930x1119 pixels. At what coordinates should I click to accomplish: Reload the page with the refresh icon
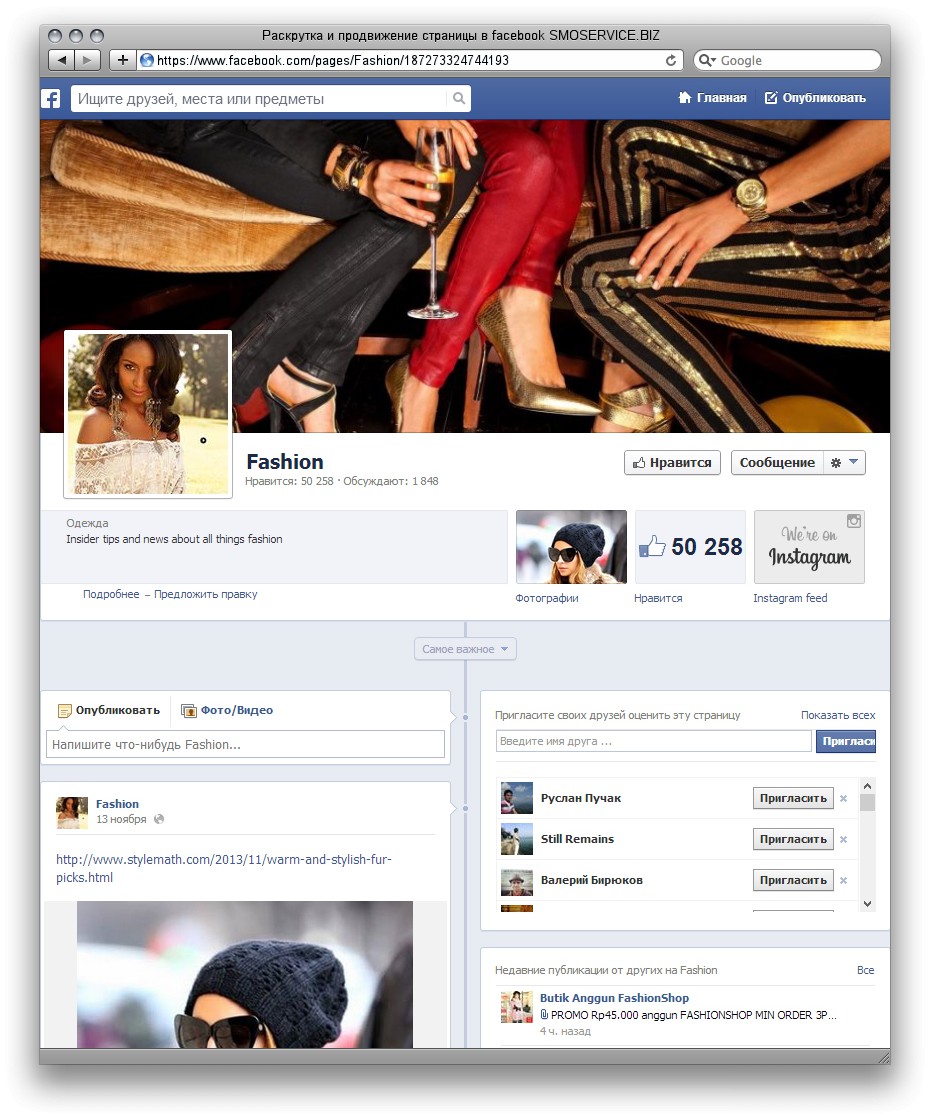point(671,60)
